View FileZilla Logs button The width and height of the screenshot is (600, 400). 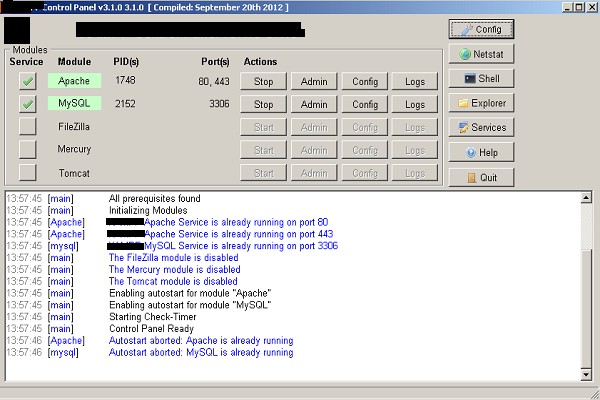click(415, 127)
